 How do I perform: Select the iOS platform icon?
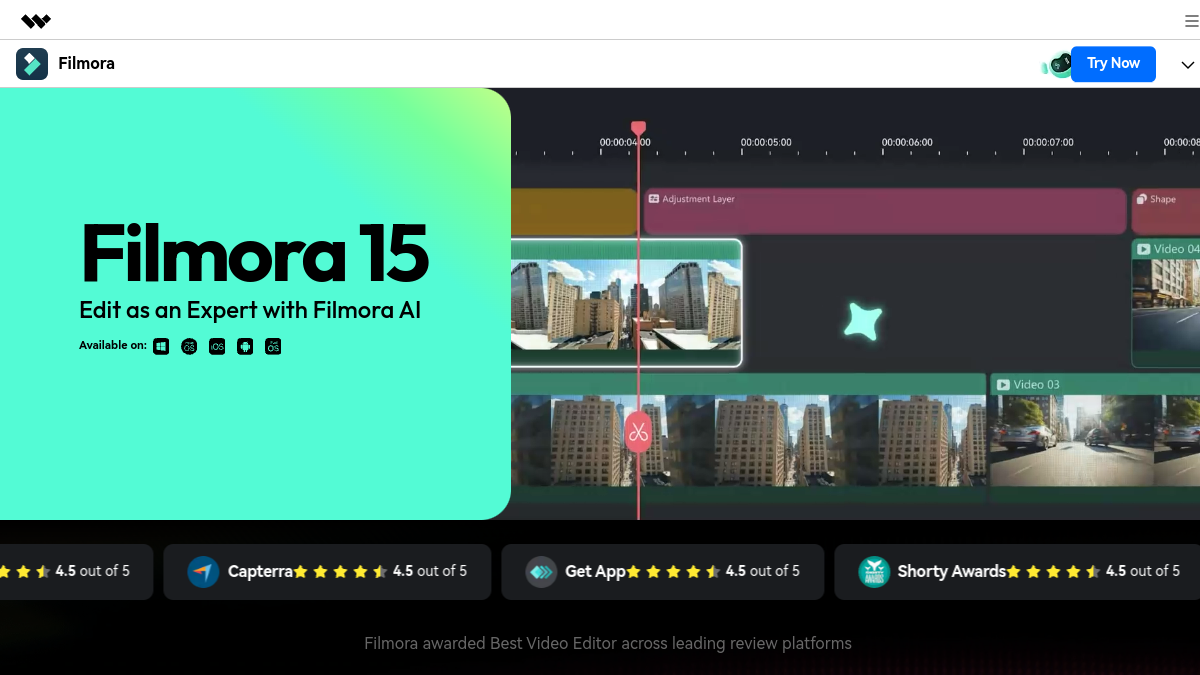click(217, 346)
